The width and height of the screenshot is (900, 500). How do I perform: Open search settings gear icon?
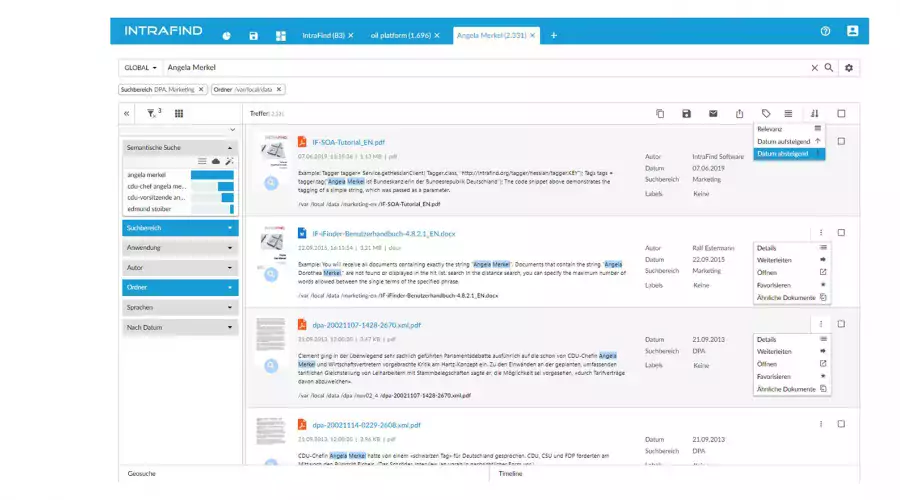(849, 68)
